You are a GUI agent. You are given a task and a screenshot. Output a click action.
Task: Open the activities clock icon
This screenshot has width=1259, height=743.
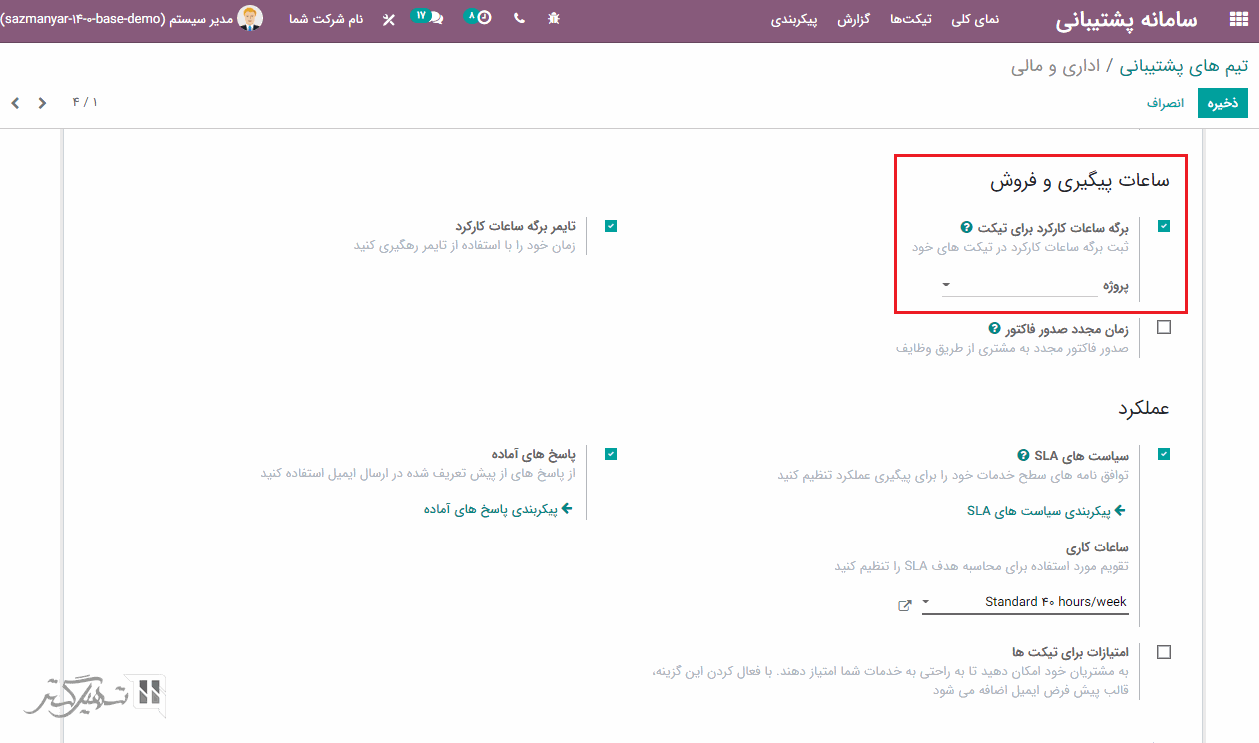[484, 18]
